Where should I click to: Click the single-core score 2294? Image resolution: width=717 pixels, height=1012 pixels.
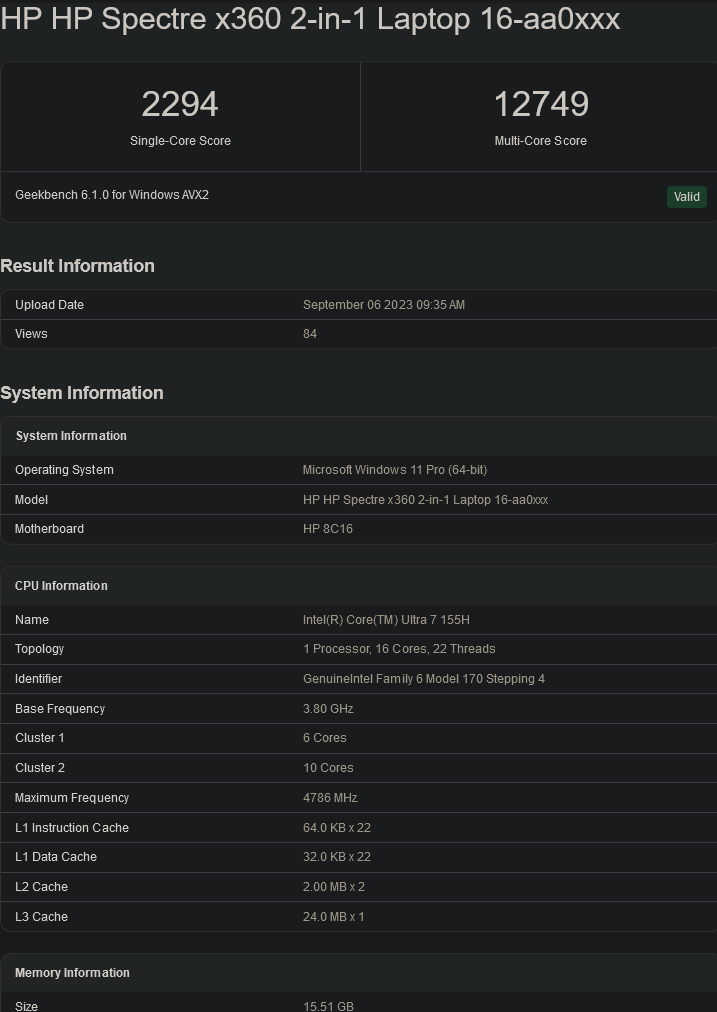[180, 104]
